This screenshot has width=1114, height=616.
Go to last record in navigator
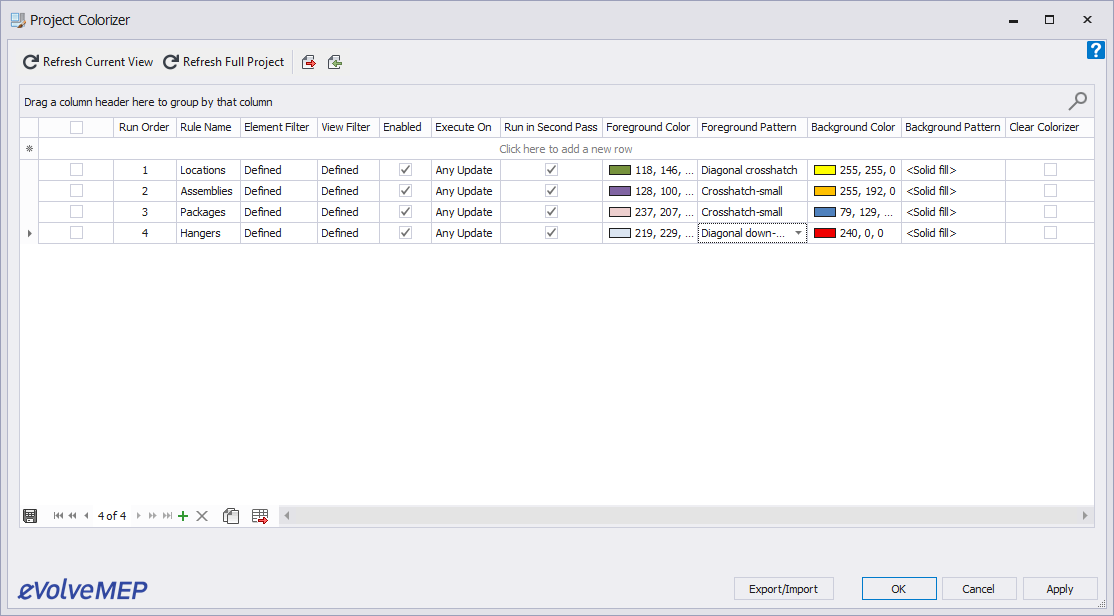(168, 516)
